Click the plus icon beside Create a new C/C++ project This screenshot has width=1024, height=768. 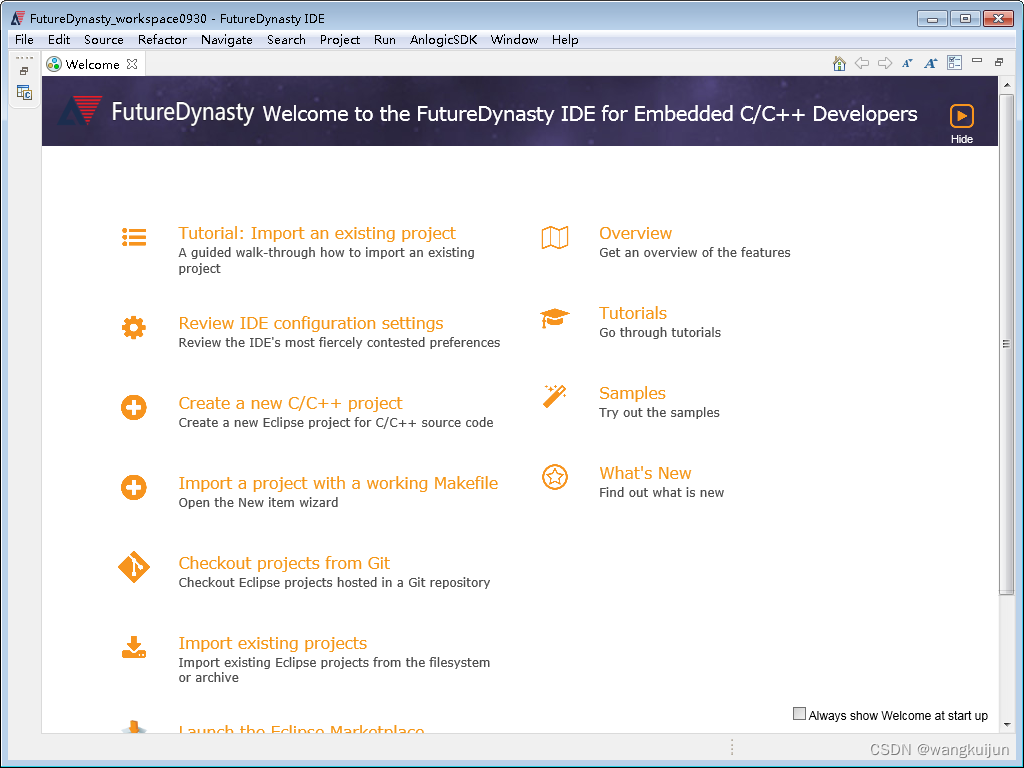(134, 408)
